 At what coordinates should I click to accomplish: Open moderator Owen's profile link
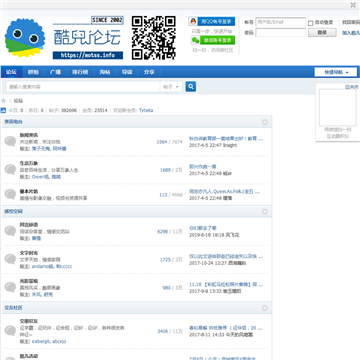pos(40,177)
